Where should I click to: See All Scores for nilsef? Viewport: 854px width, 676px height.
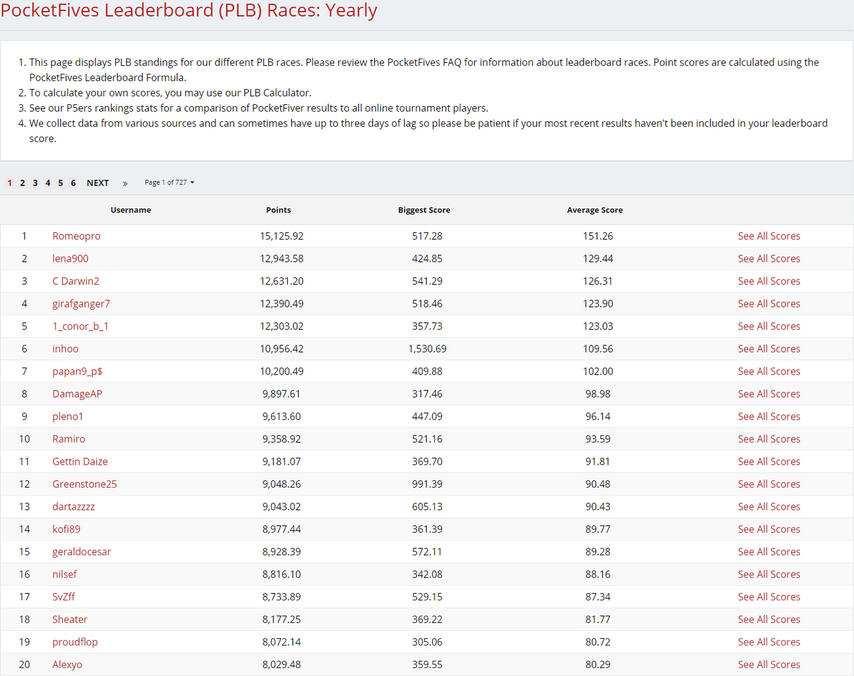click(769, 574)
